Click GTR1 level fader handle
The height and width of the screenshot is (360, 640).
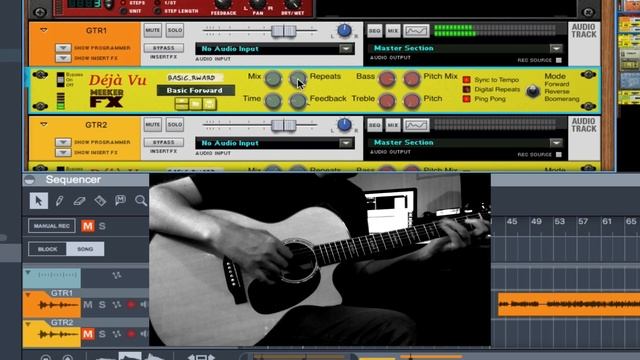tap(283, 31)
